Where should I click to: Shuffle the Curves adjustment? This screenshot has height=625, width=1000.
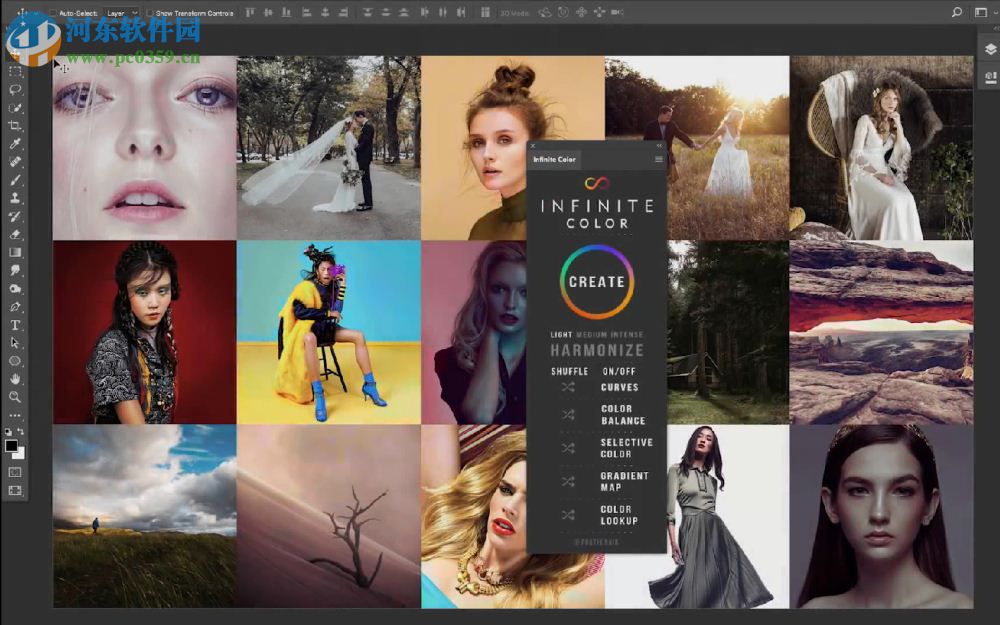point(568,387)
